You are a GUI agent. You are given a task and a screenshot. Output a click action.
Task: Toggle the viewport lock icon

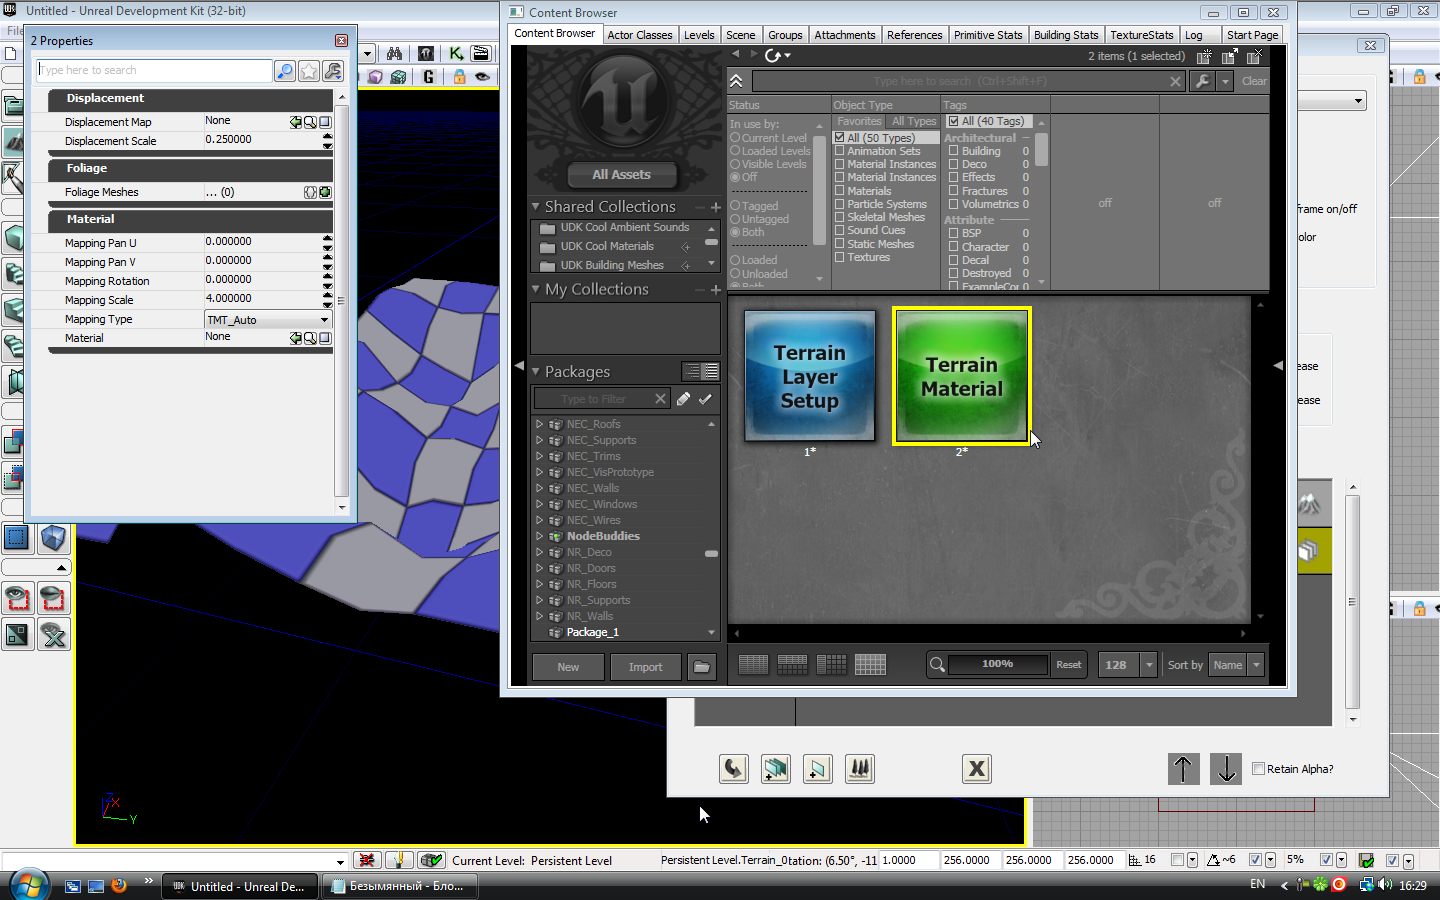(x=459, y=77)
